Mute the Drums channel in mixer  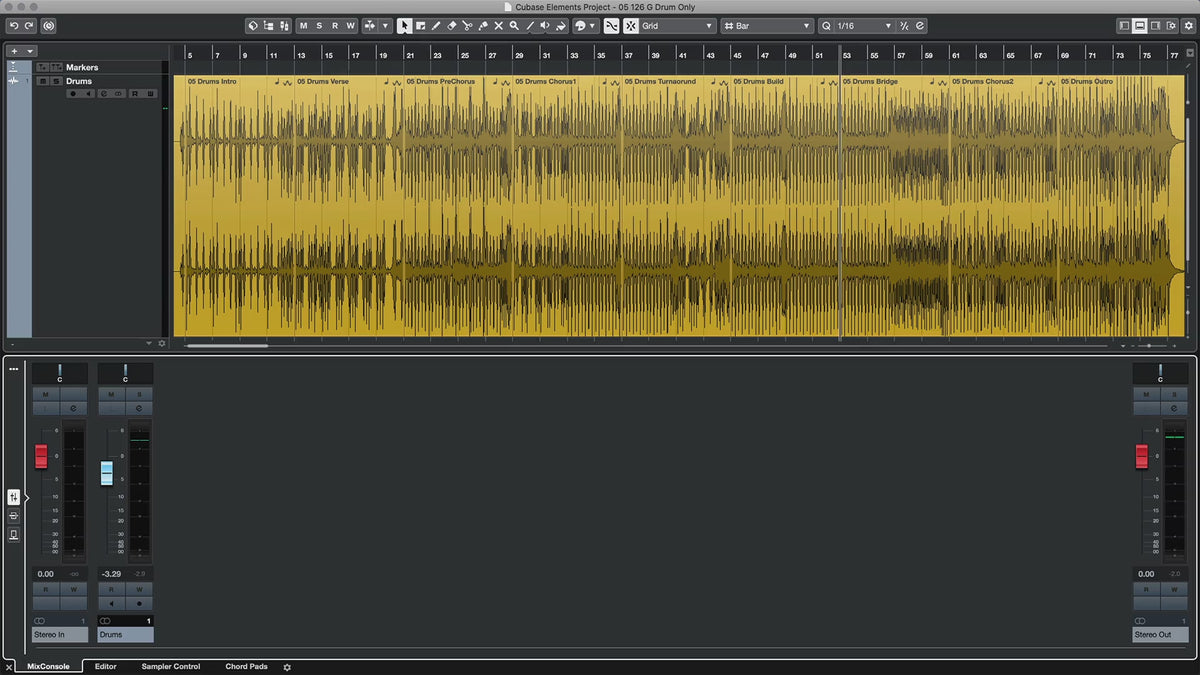coord(111,395)
